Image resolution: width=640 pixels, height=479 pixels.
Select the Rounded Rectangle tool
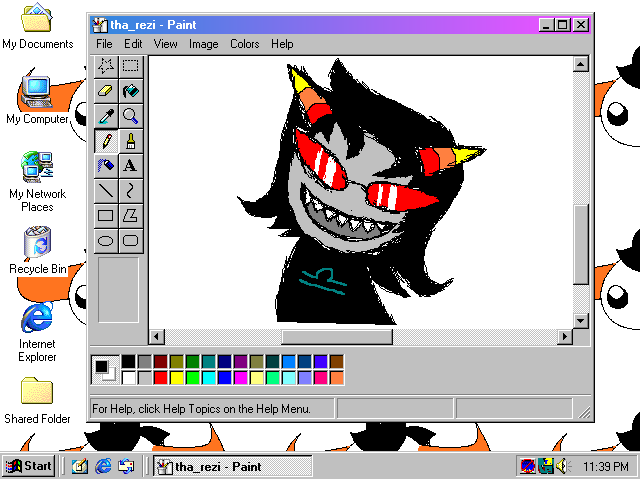pos(130,240)
